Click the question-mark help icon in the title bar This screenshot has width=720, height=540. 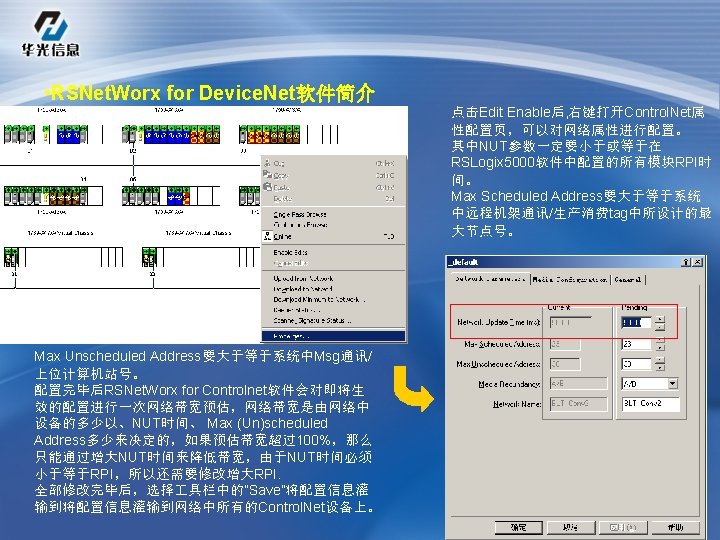(686, 262)
